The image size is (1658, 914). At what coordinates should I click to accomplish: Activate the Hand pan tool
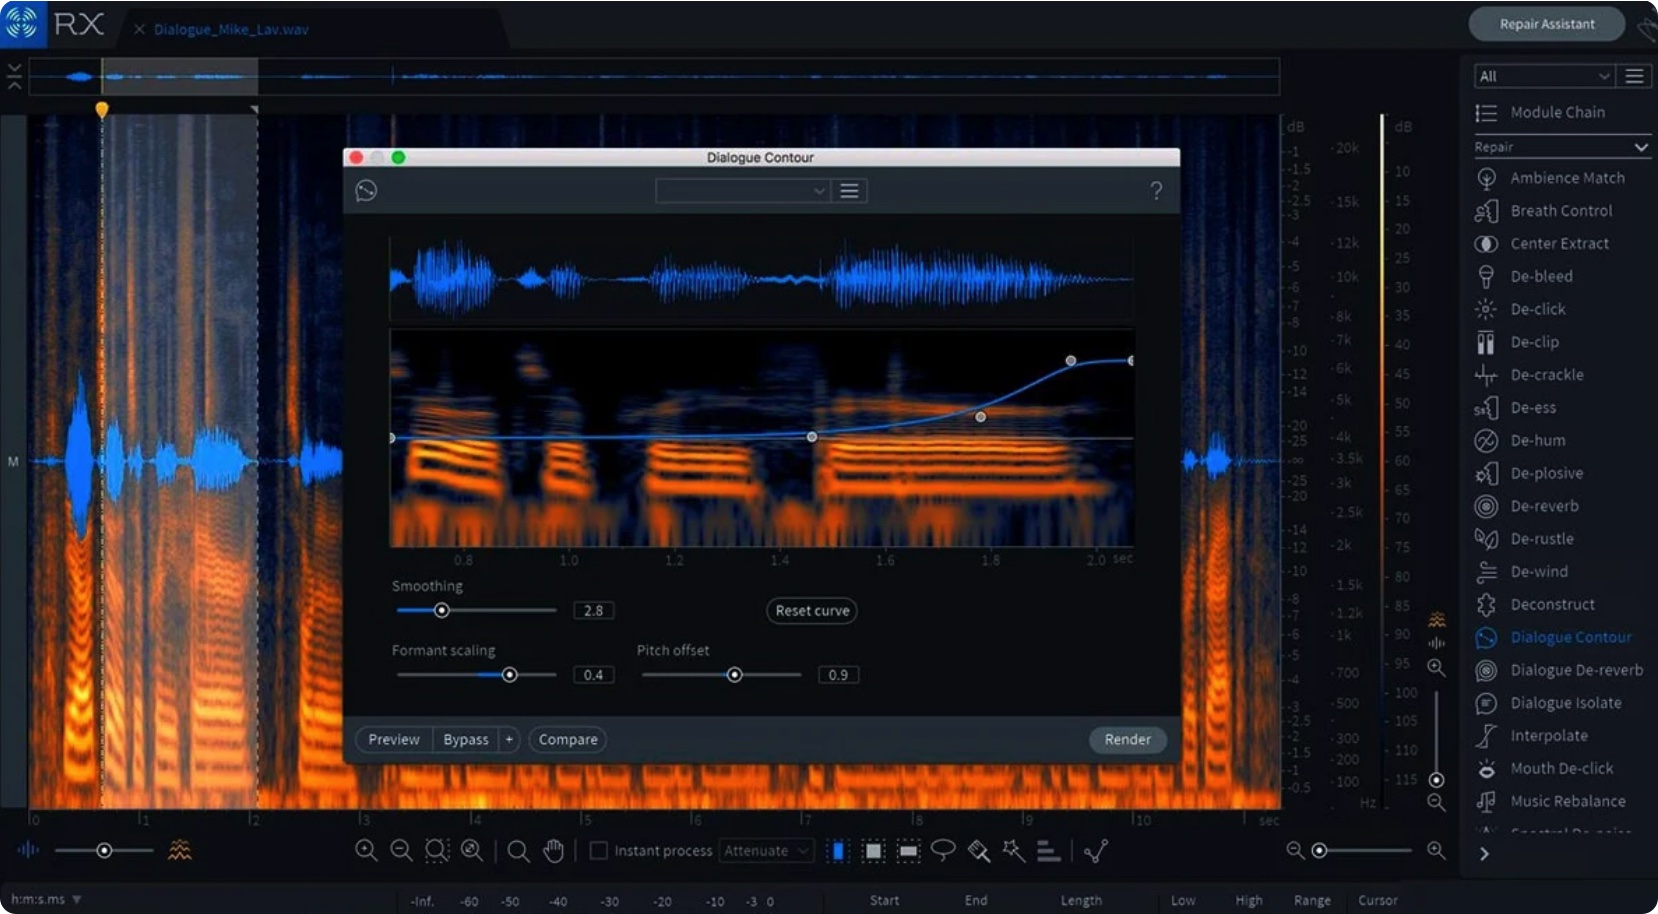553,850
